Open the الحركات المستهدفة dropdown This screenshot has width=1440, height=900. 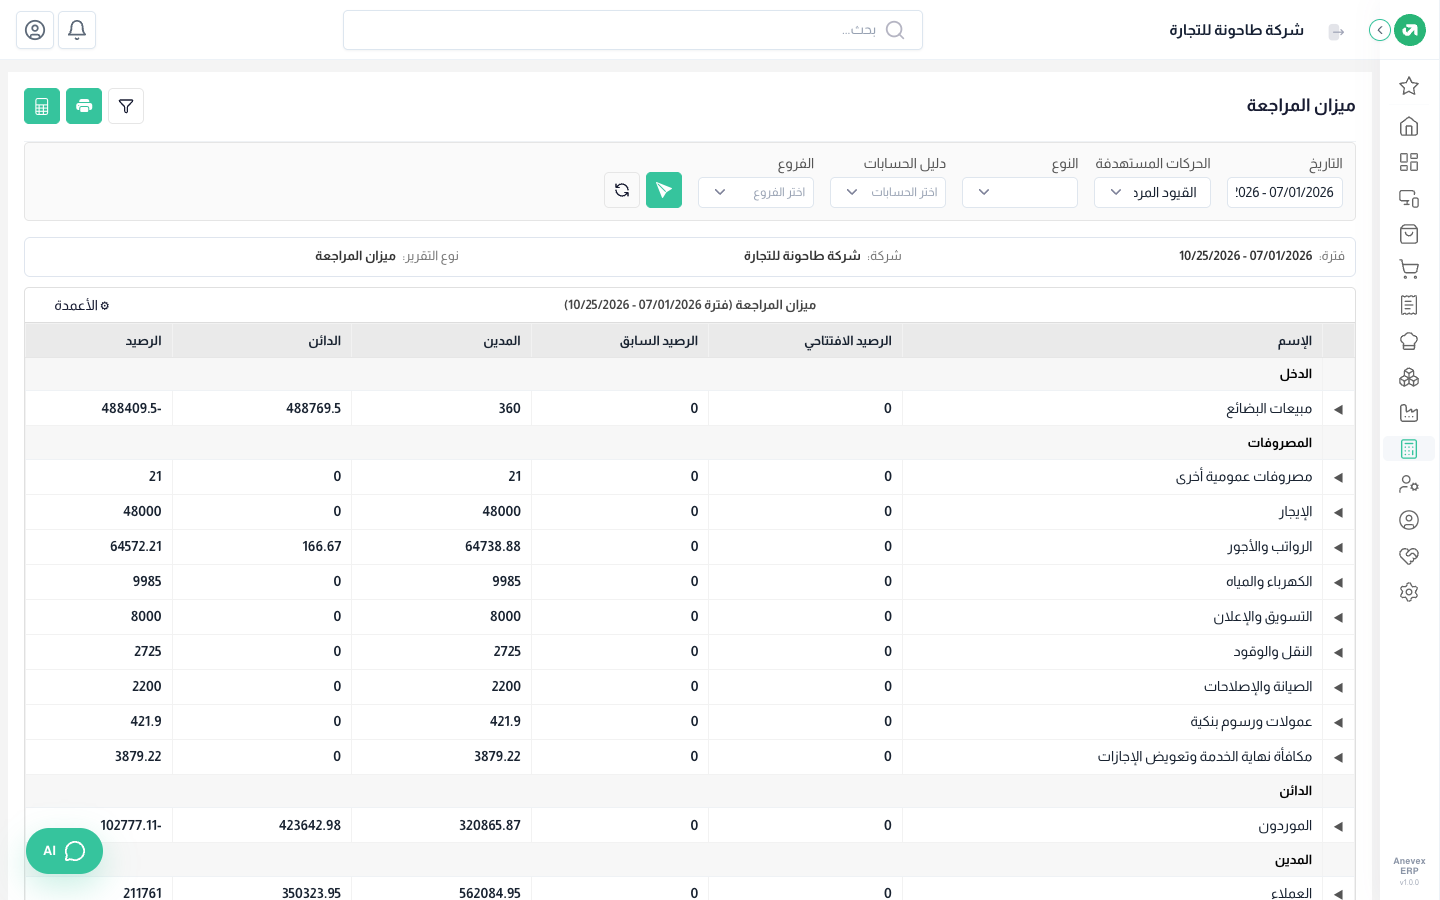click(x=1152, y=192)
